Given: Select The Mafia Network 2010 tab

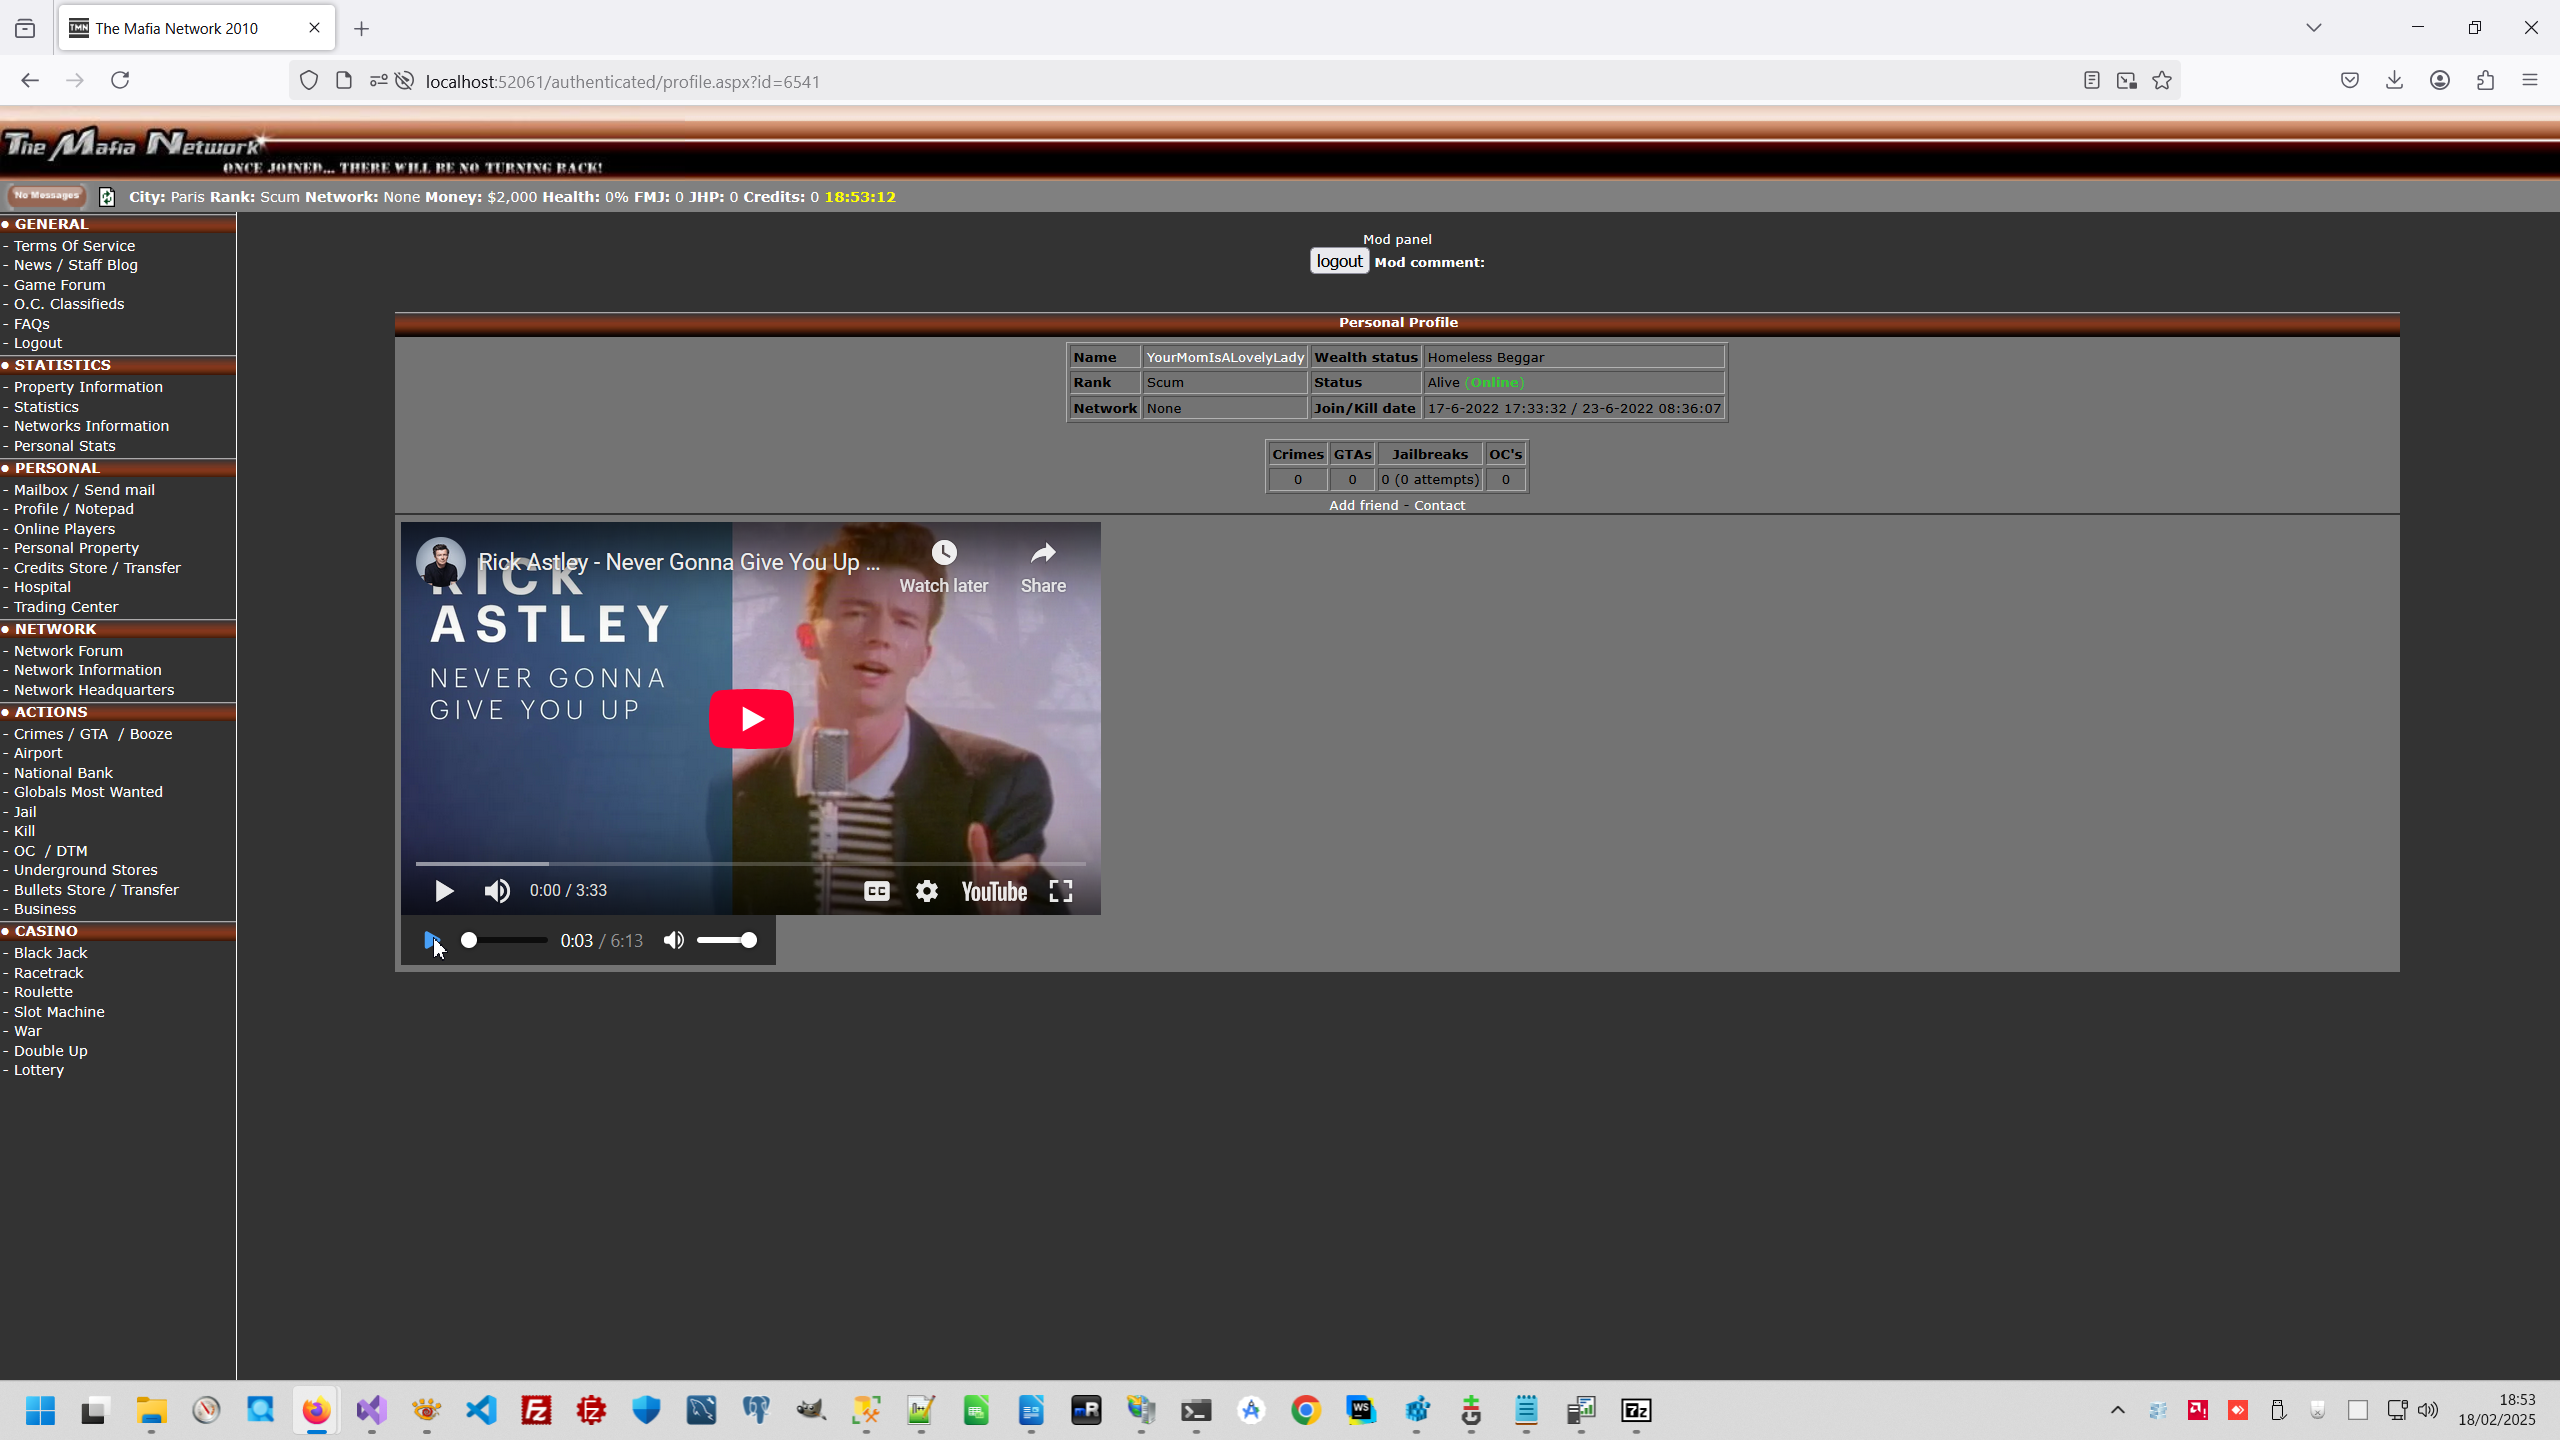Looking at the screenshot, I should click(177, 28).
